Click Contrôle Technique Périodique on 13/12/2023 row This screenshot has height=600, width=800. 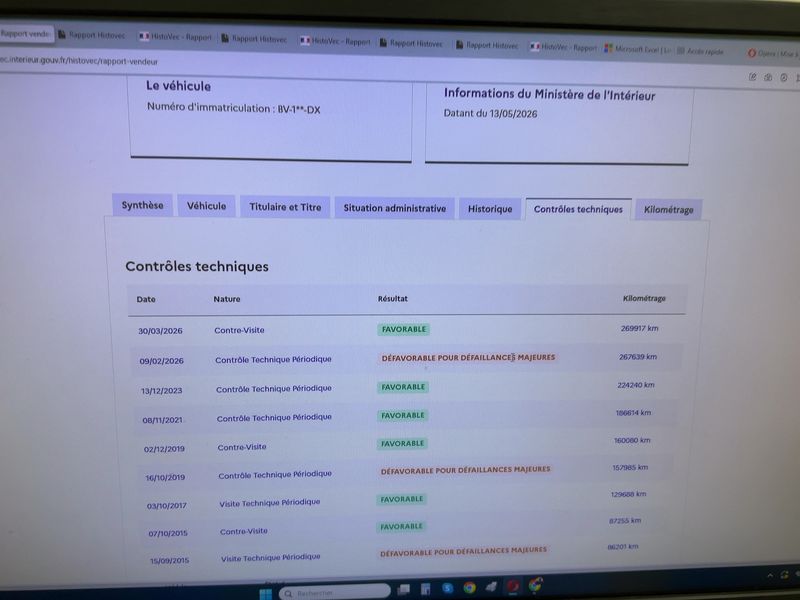273,389
